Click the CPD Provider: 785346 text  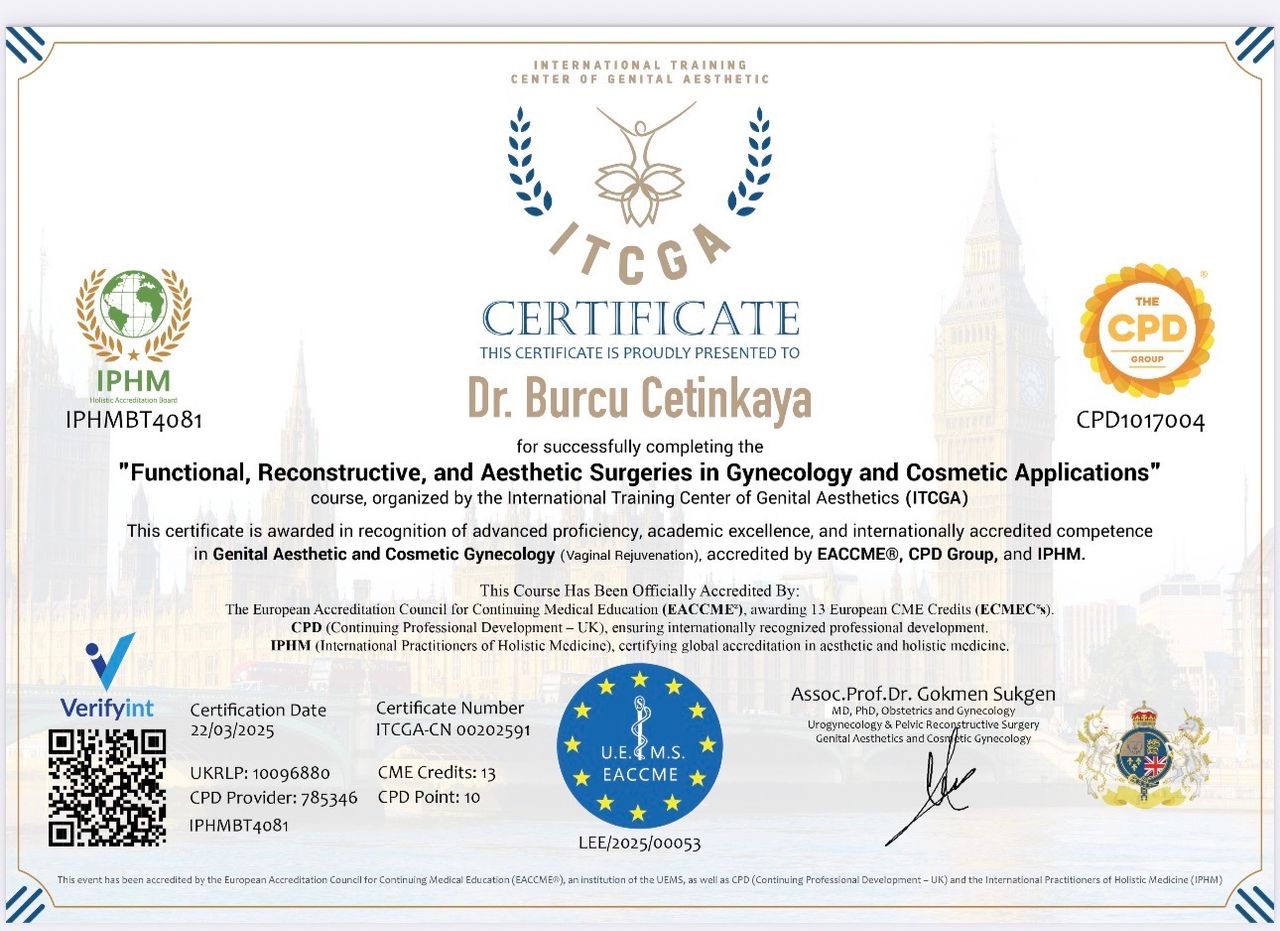point(273,798)
